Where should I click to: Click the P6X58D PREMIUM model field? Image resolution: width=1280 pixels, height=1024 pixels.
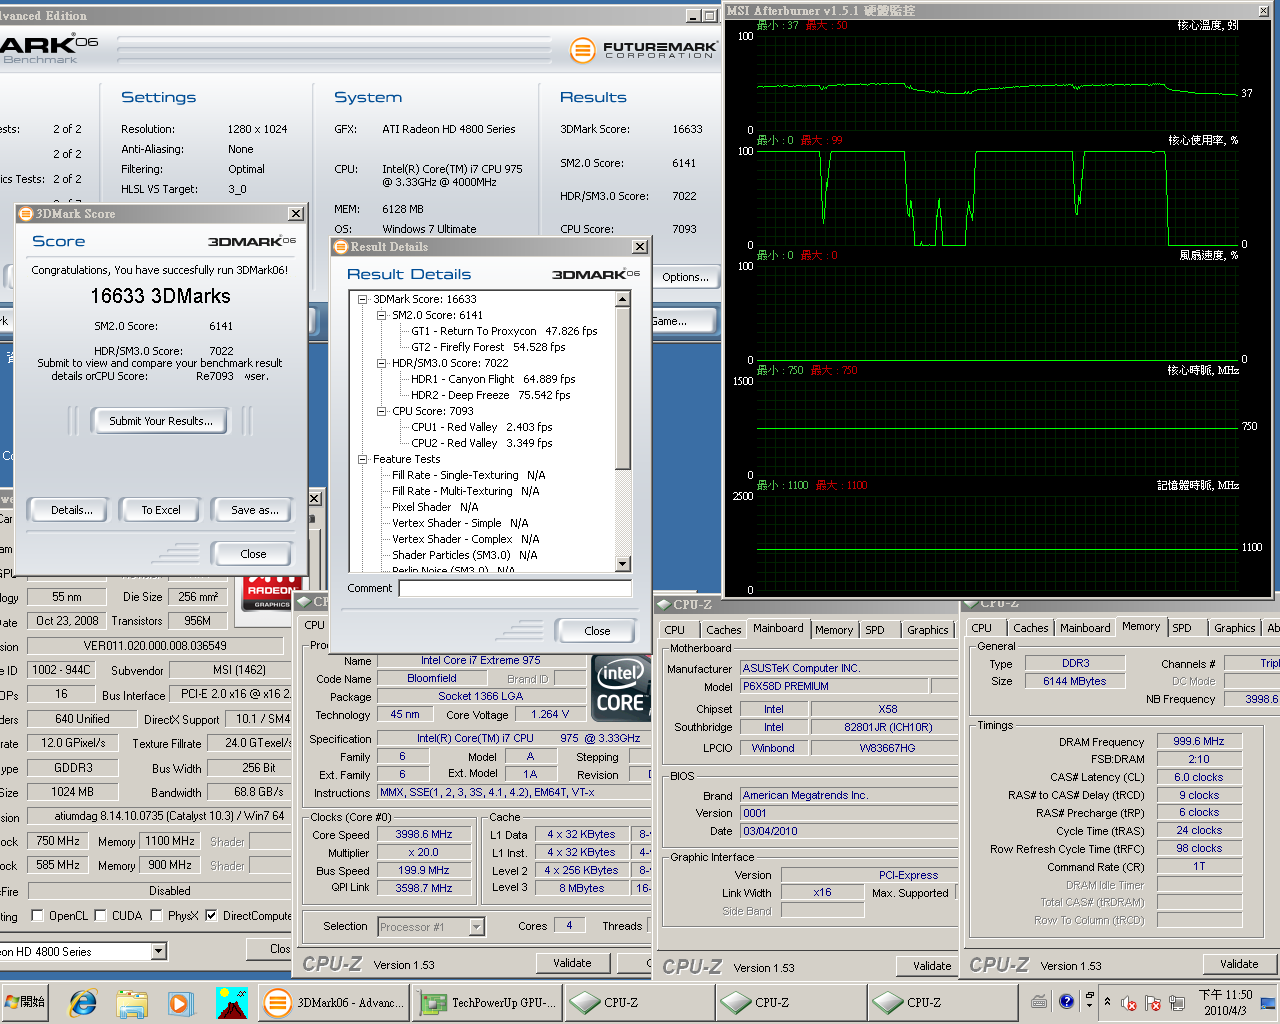tap(835, 686)
